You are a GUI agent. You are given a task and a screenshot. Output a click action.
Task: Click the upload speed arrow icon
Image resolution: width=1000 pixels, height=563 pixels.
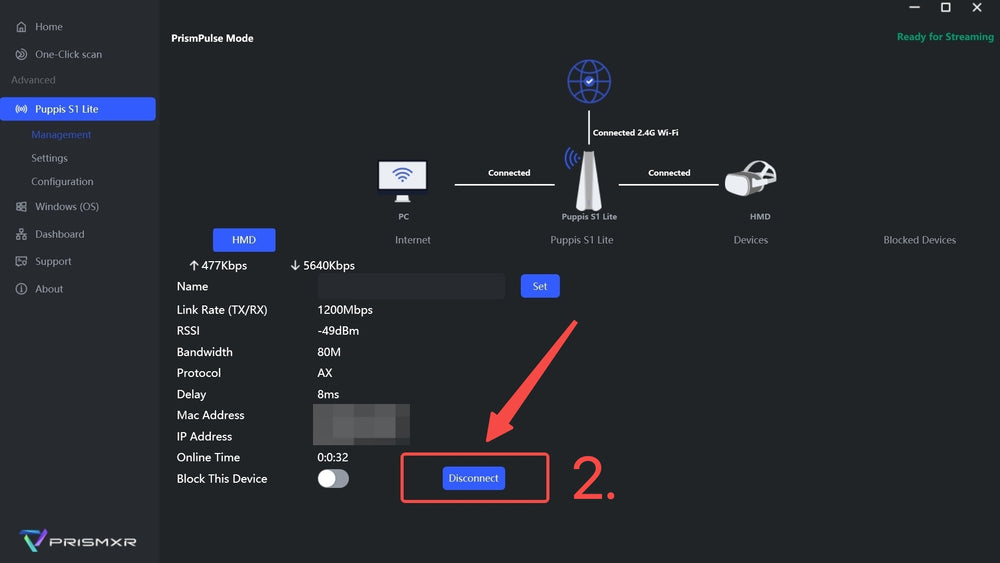tap(193, 265)
